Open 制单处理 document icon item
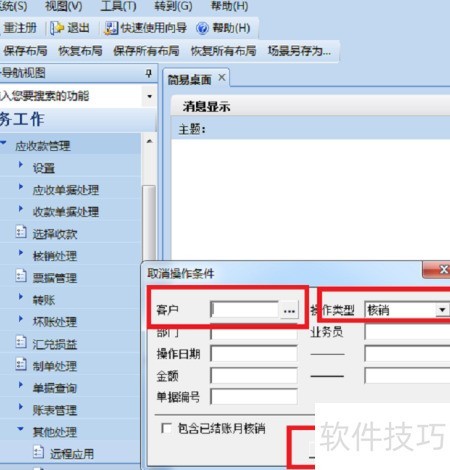450x470 pixels. [x=21, y=364]
